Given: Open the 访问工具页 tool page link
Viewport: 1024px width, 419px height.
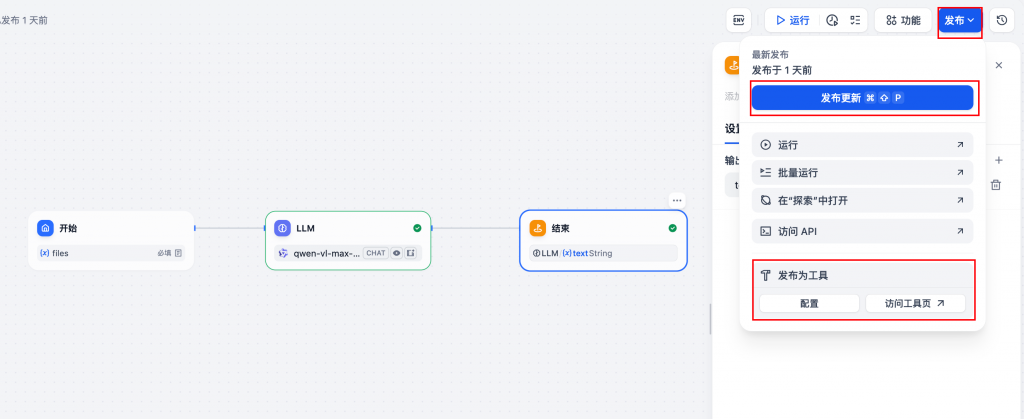Looking at the screenshot, I should 915,303.
